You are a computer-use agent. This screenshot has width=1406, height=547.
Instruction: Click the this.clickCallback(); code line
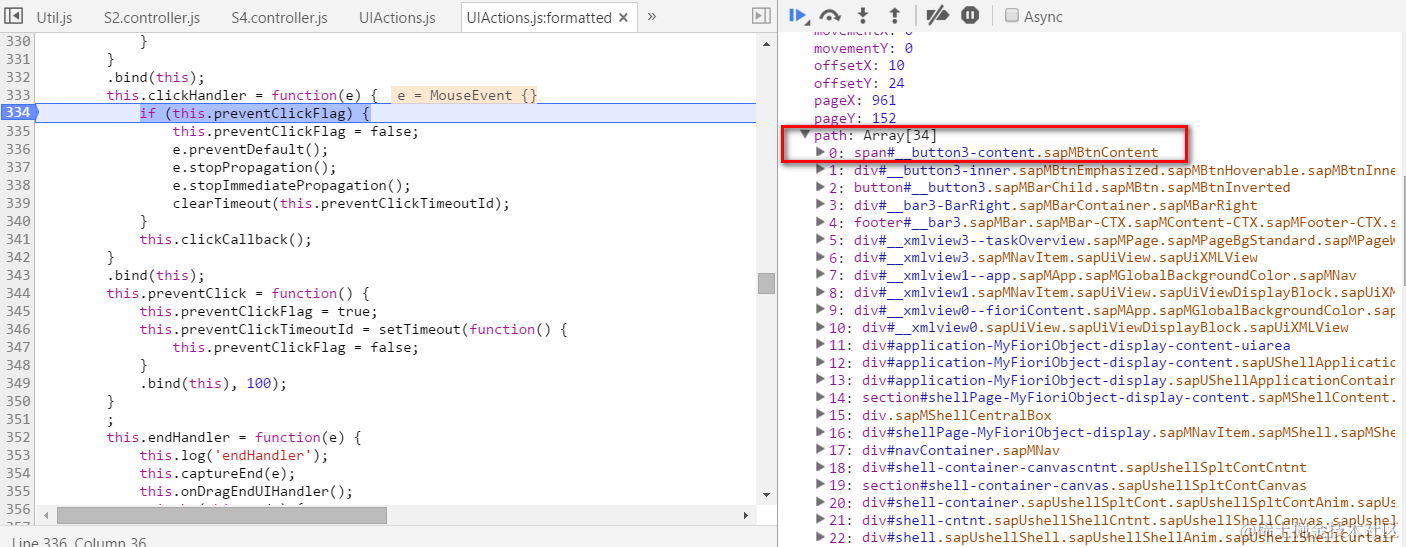pyautogui.click(x=226, y=239)
